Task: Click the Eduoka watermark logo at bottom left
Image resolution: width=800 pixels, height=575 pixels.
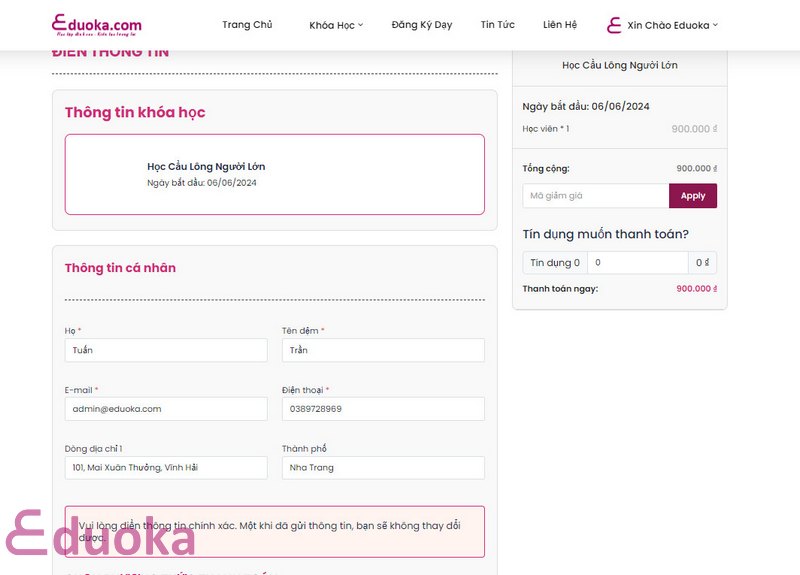Action: [101, 533]
